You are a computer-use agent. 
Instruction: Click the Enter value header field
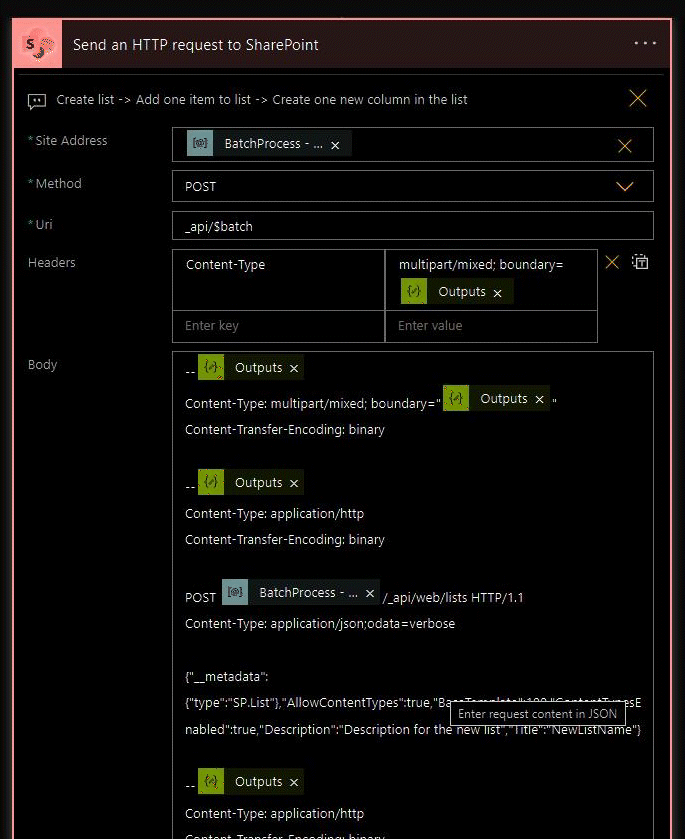coord(491,326)
